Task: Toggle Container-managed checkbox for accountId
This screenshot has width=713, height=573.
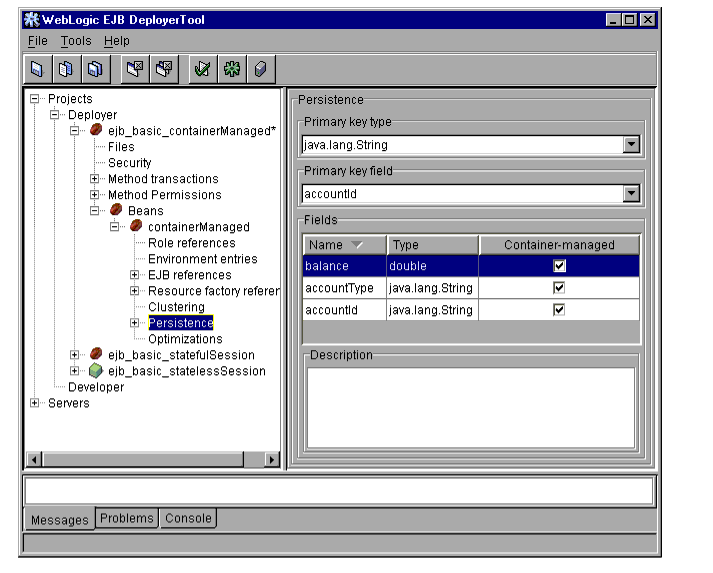Action: point(559,310)
